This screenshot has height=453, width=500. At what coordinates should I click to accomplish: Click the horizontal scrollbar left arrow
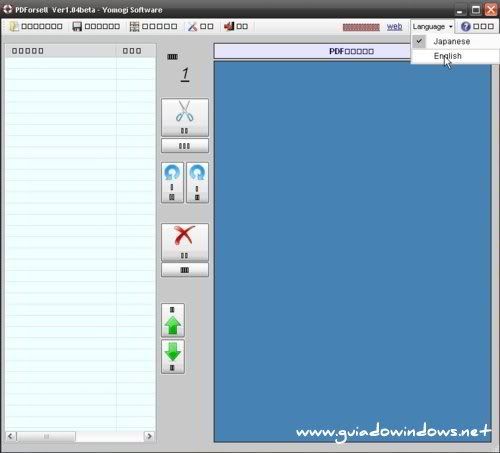(11, 436)
